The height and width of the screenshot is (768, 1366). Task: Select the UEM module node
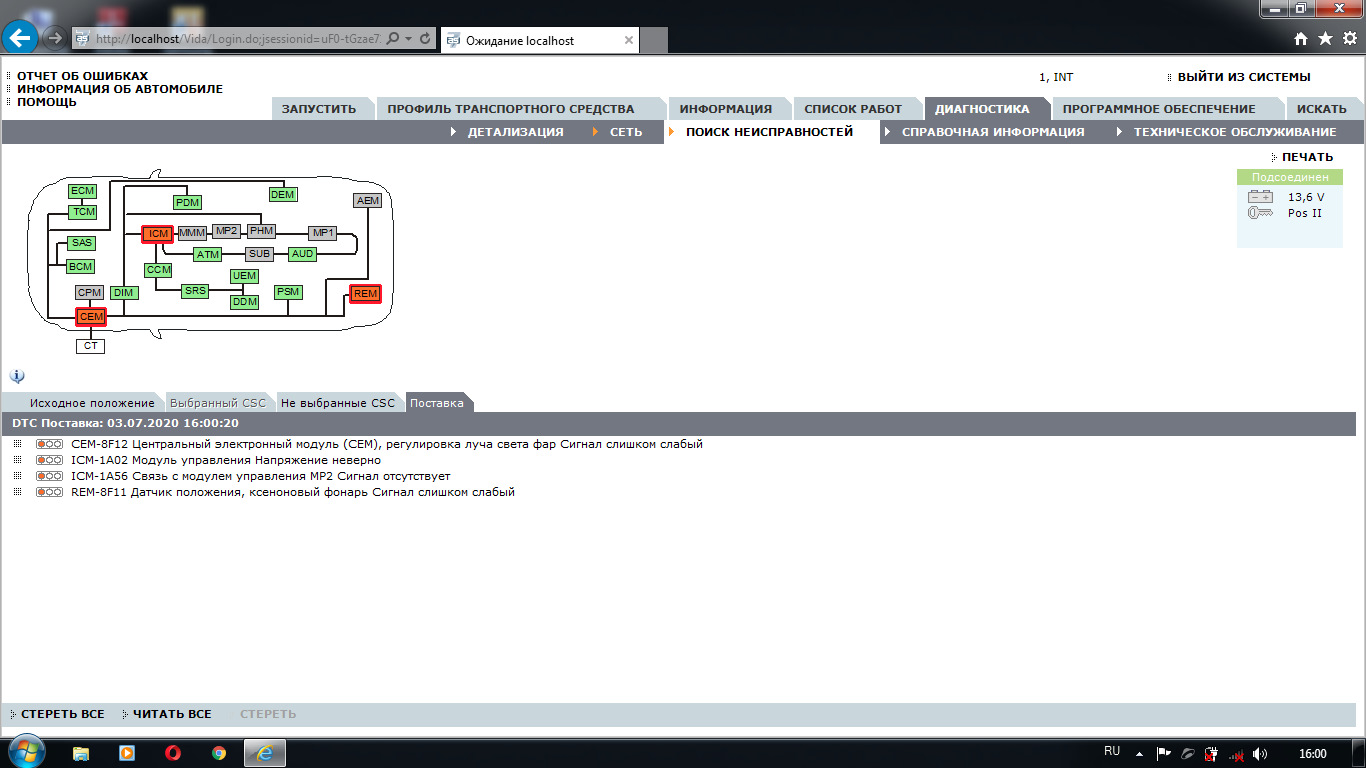(244, 276)
